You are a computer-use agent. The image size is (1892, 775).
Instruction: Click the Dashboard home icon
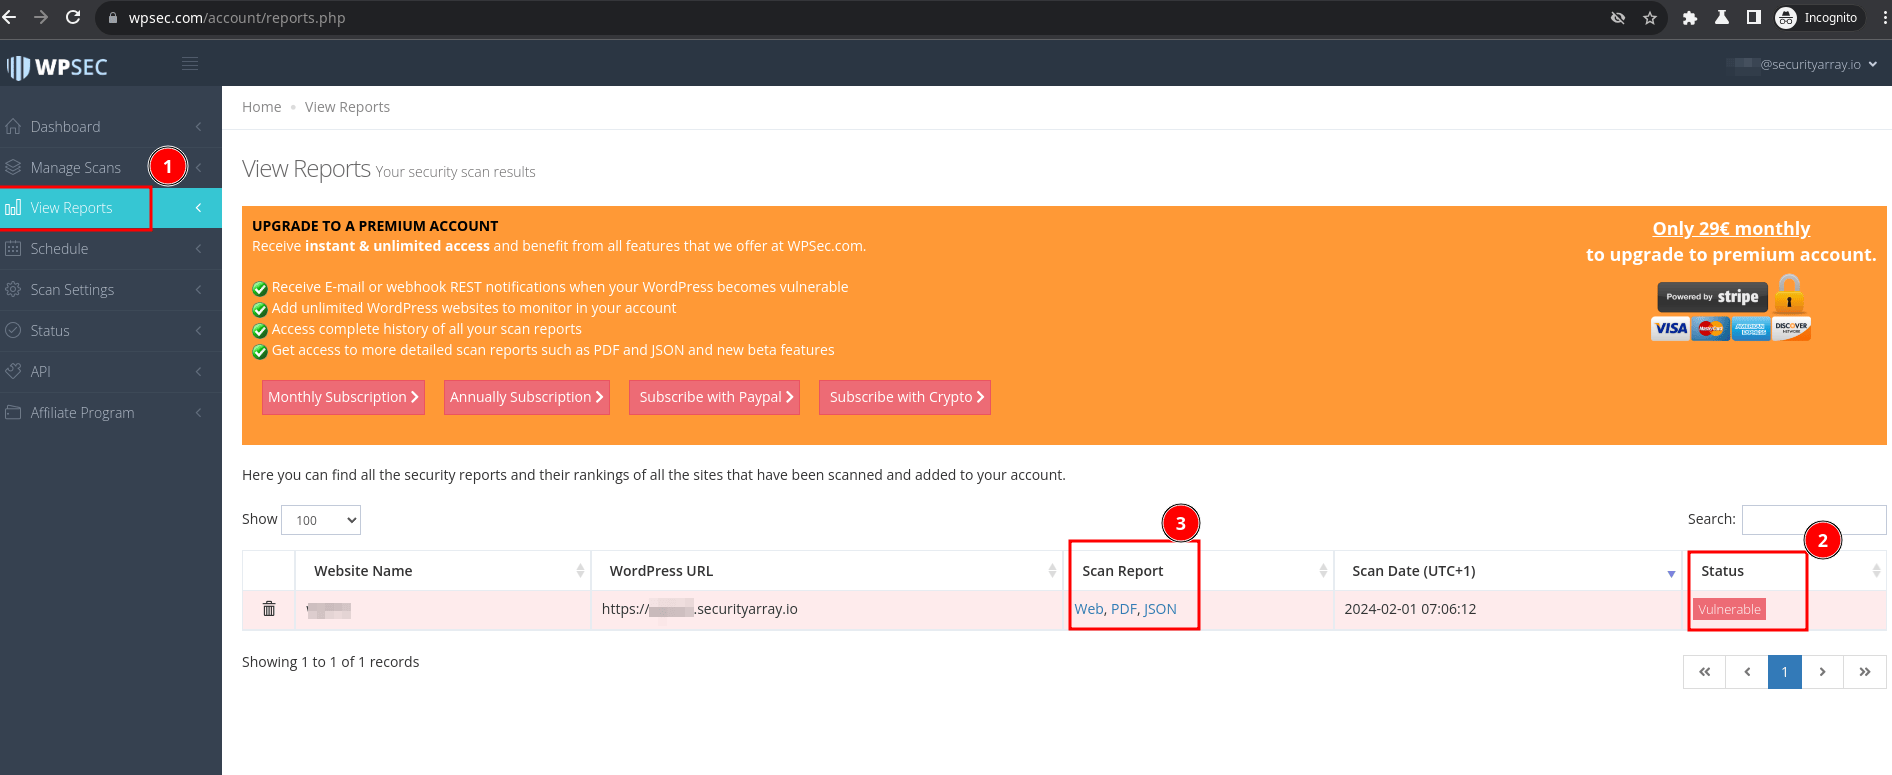pos(13,127)
